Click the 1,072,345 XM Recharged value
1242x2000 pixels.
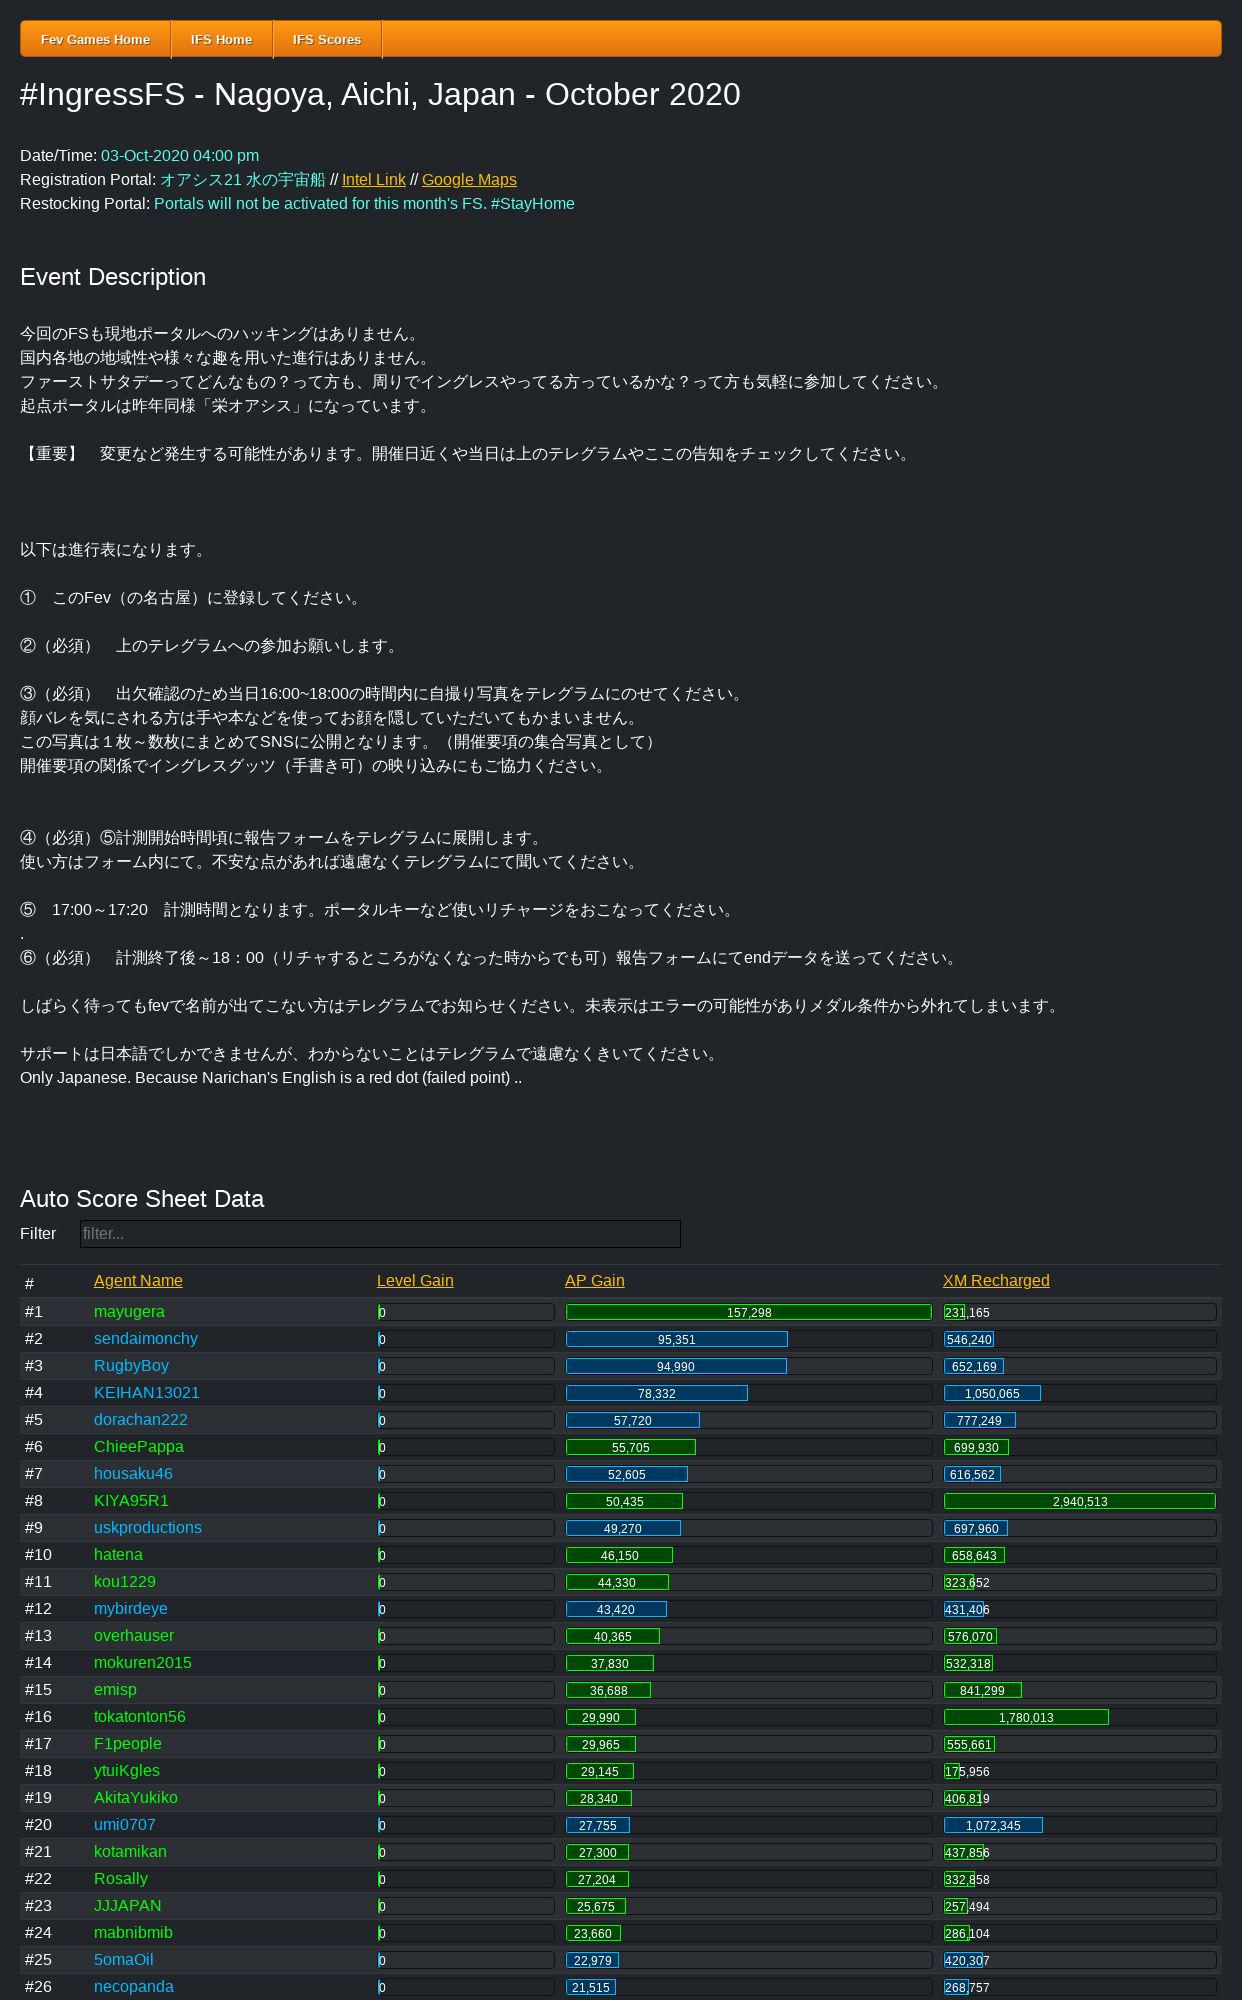coord(994,1826)
